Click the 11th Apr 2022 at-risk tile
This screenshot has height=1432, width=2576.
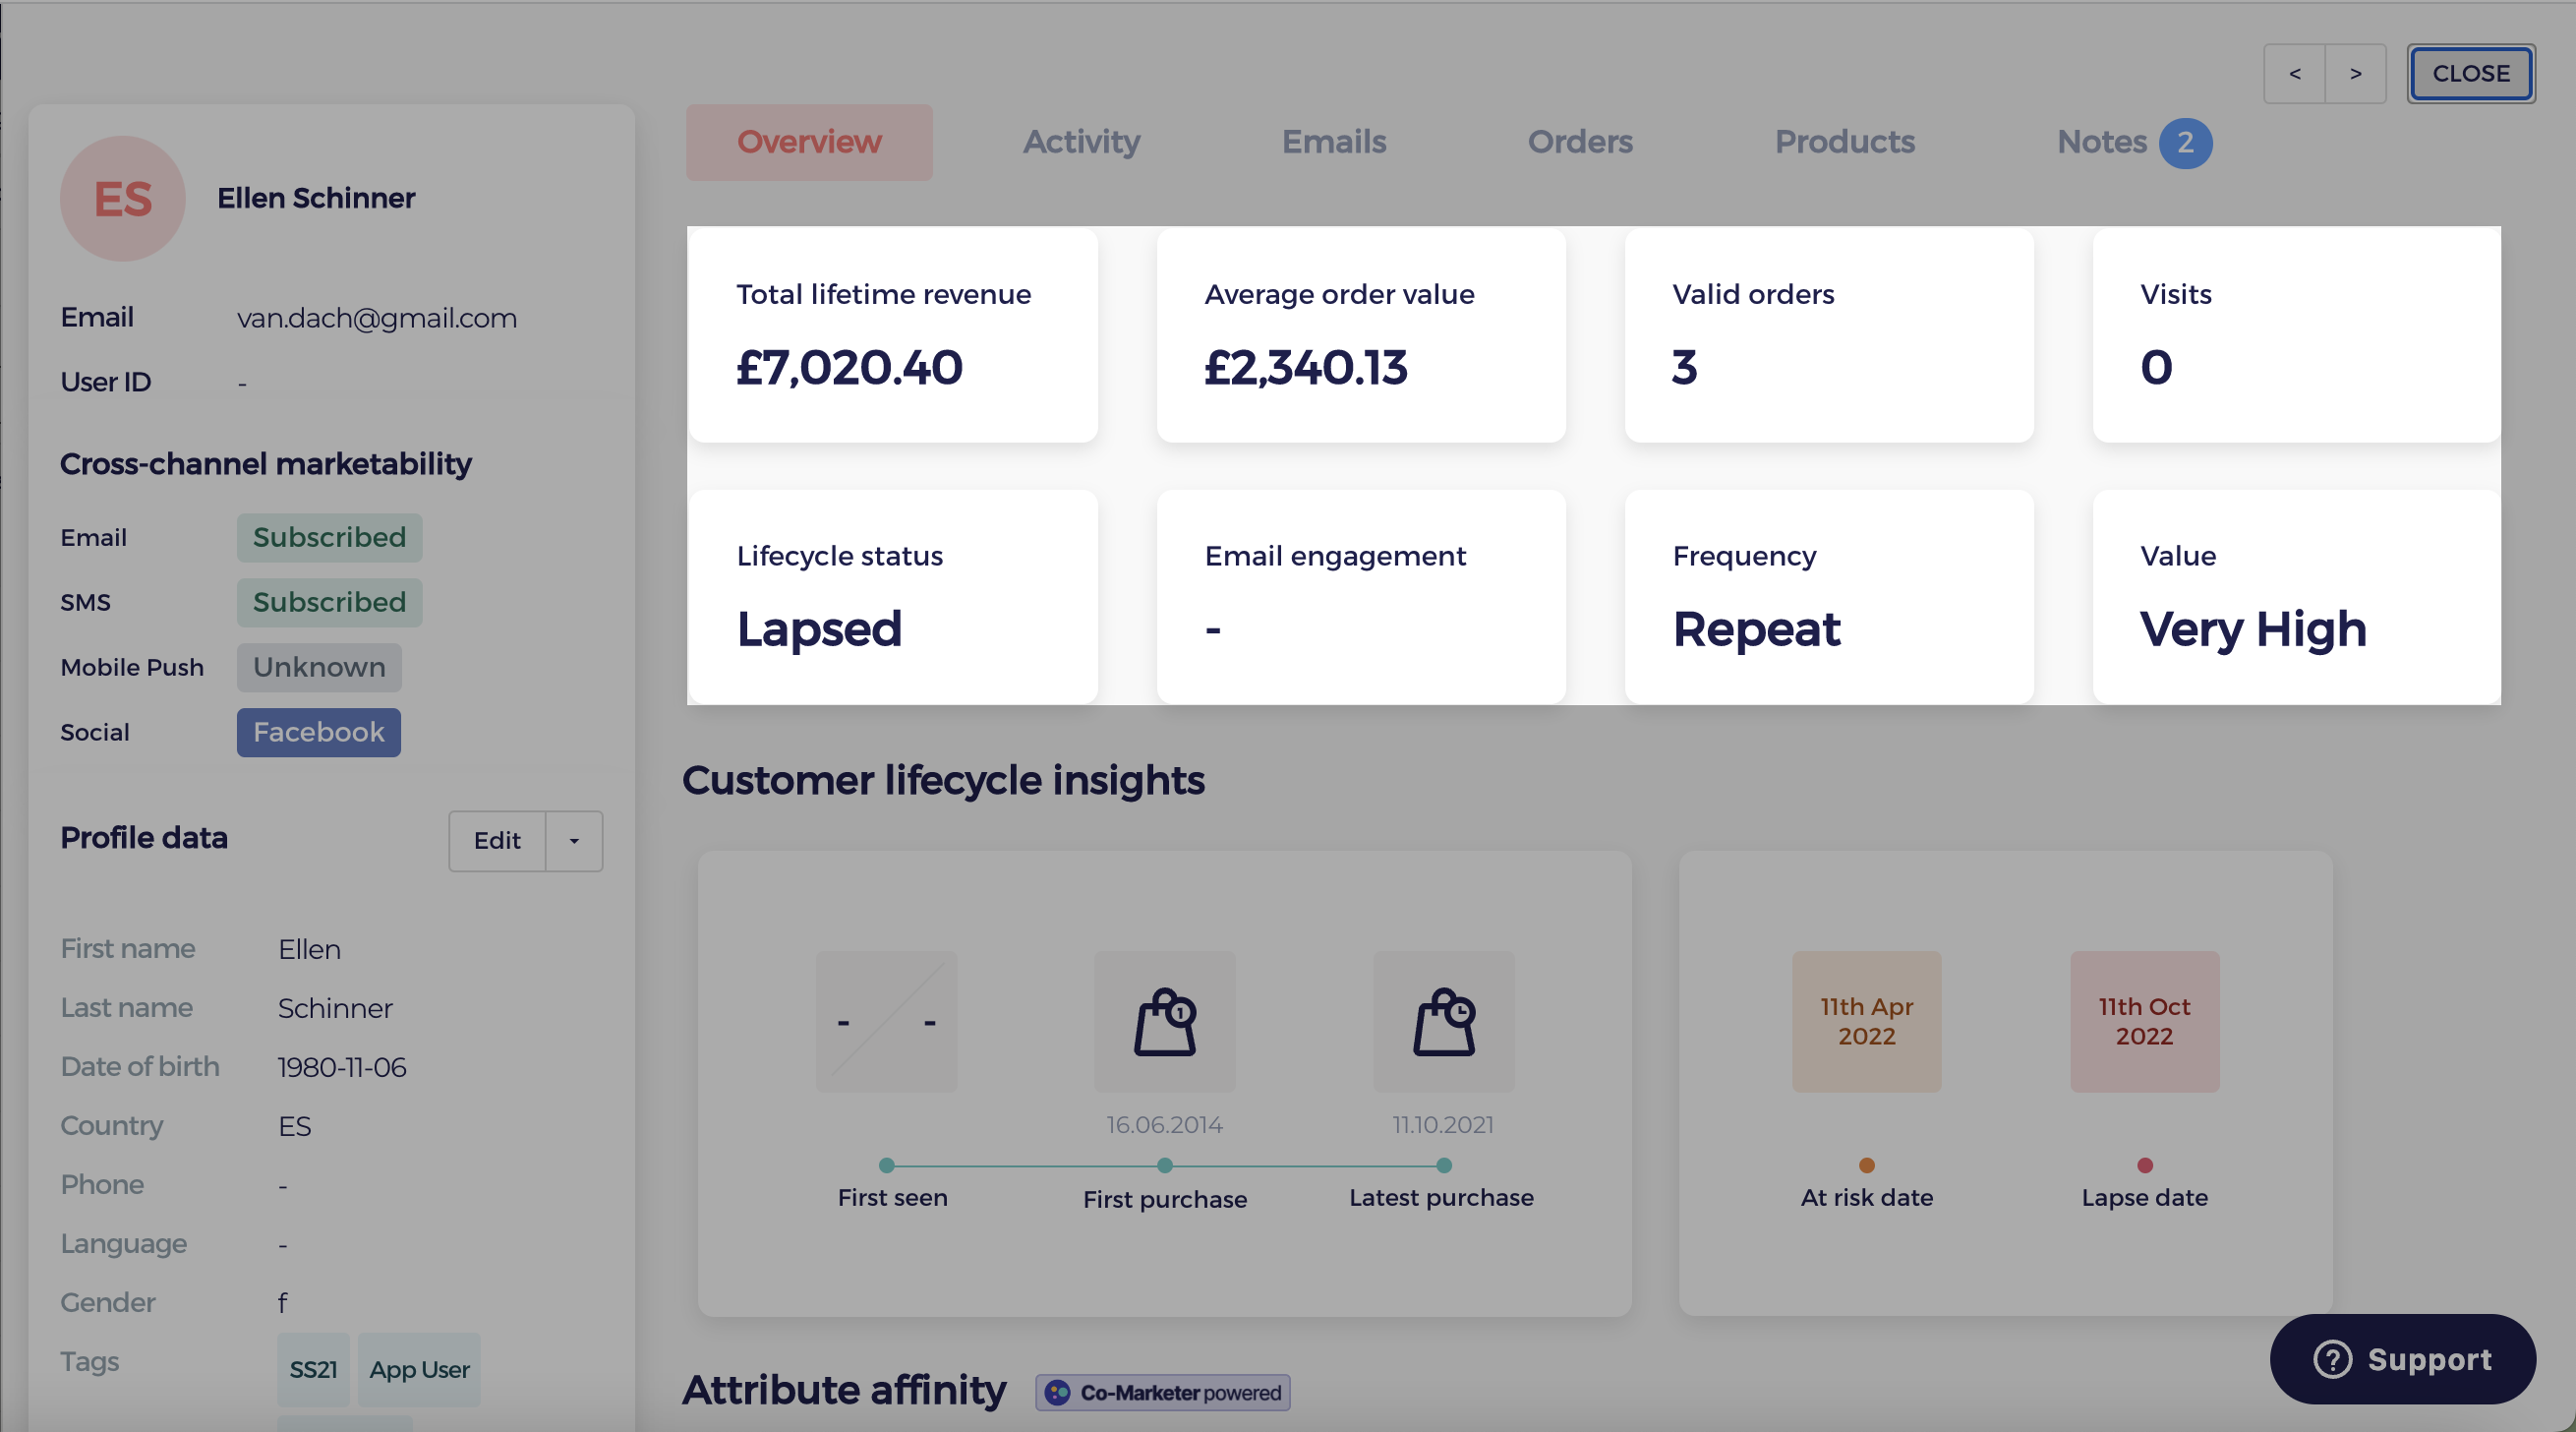point(1865,1021)
